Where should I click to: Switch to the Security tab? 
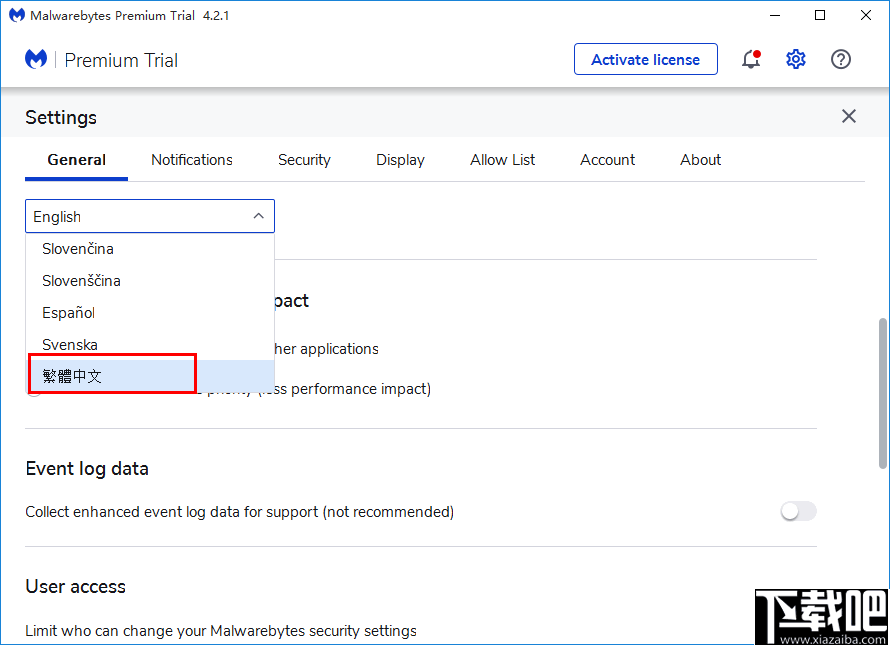pyautogui.click(x=304, y=160)
